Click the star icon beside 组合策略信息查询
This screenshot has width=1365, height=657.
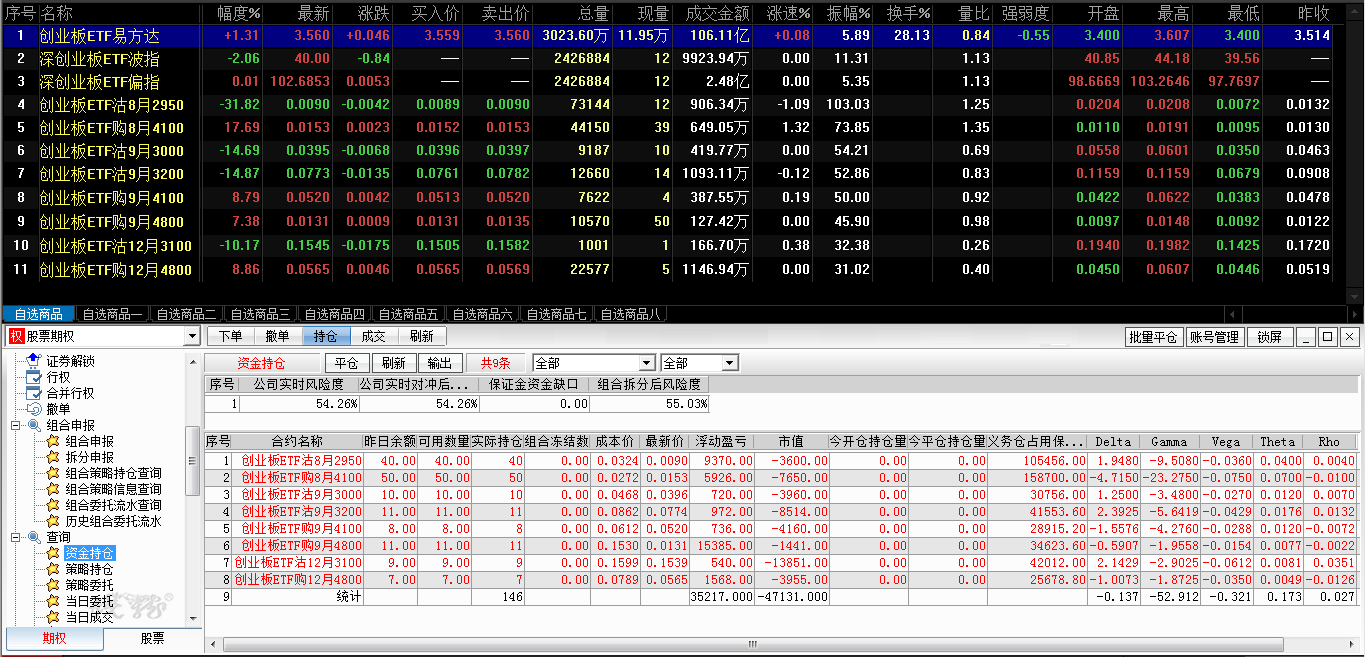point(54,489)
